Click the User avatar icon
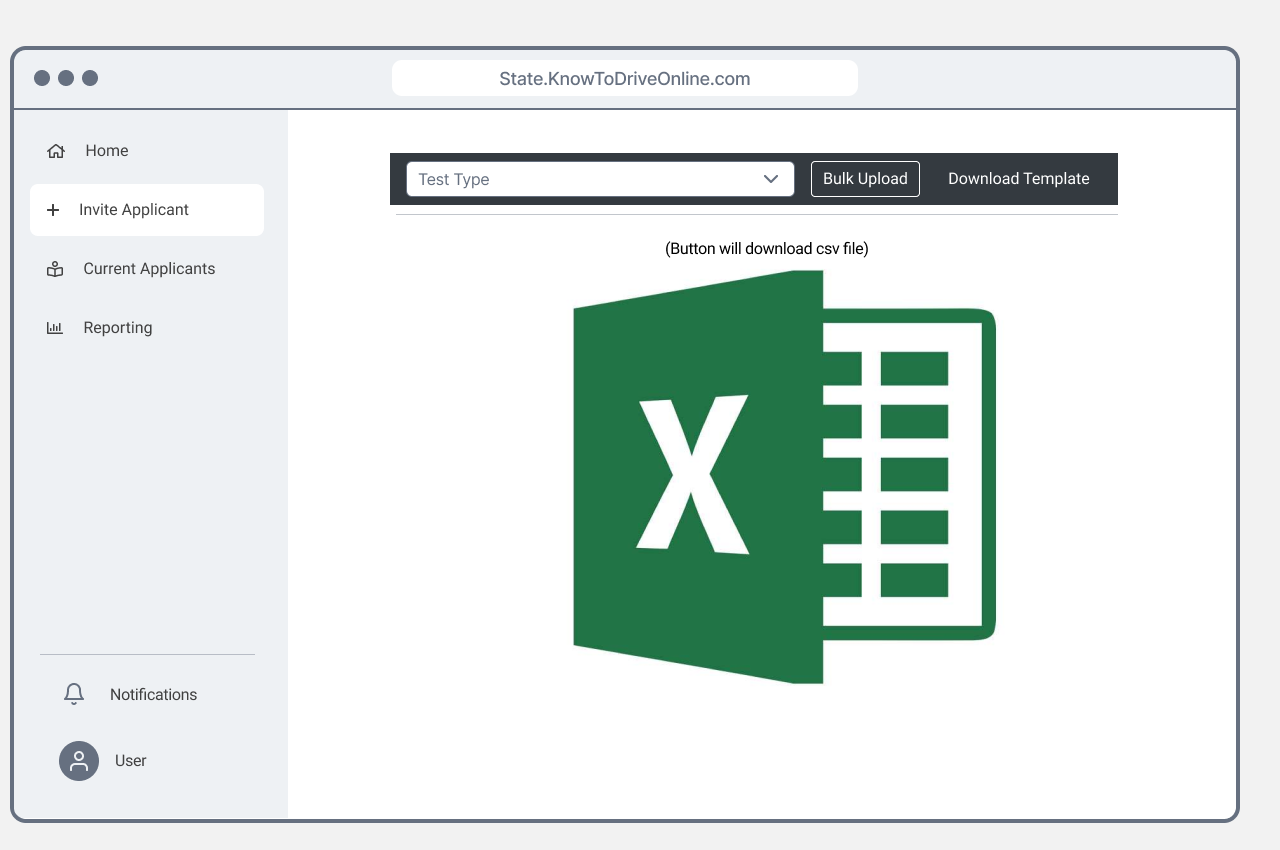 [79, 761]
